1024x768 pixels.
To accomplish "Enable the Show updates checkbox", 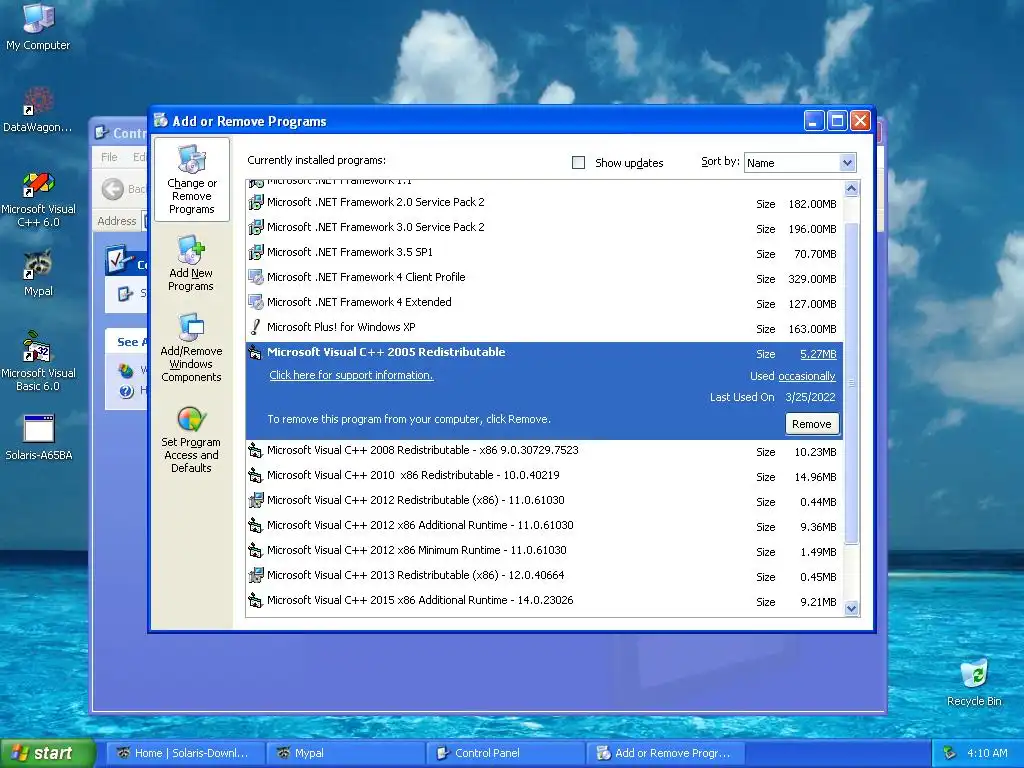I will 578,163.
